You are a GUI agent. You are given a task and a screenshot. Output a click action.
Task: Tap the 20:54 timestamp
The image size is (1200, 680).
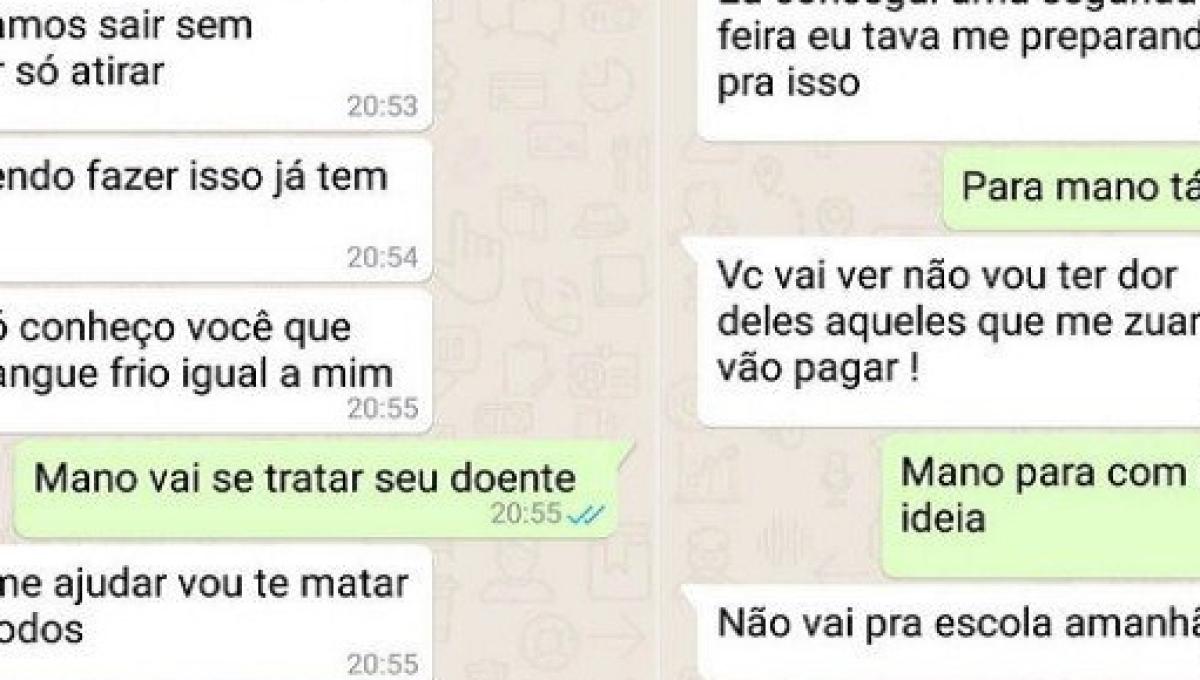coord(382,258)
